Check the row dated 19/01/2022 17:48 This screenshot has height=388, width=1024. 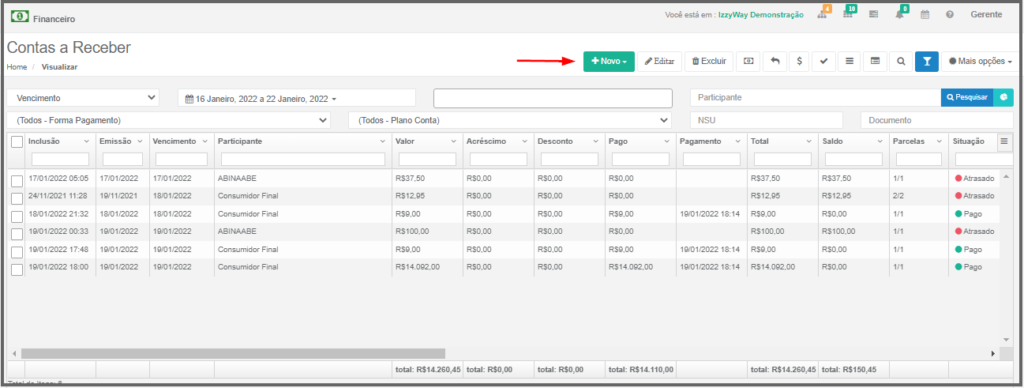16,252
